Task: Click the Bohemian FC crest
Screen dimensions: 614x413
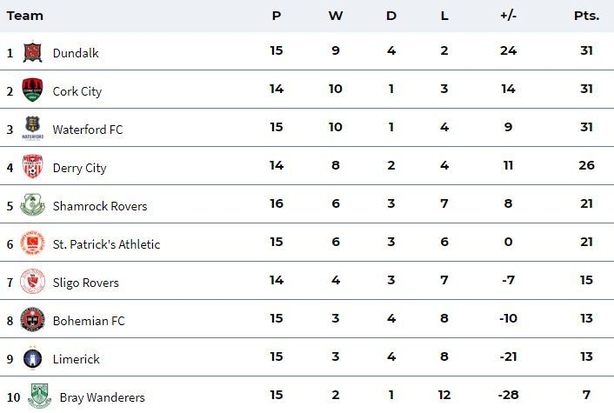Action: [x=33, y=319]
